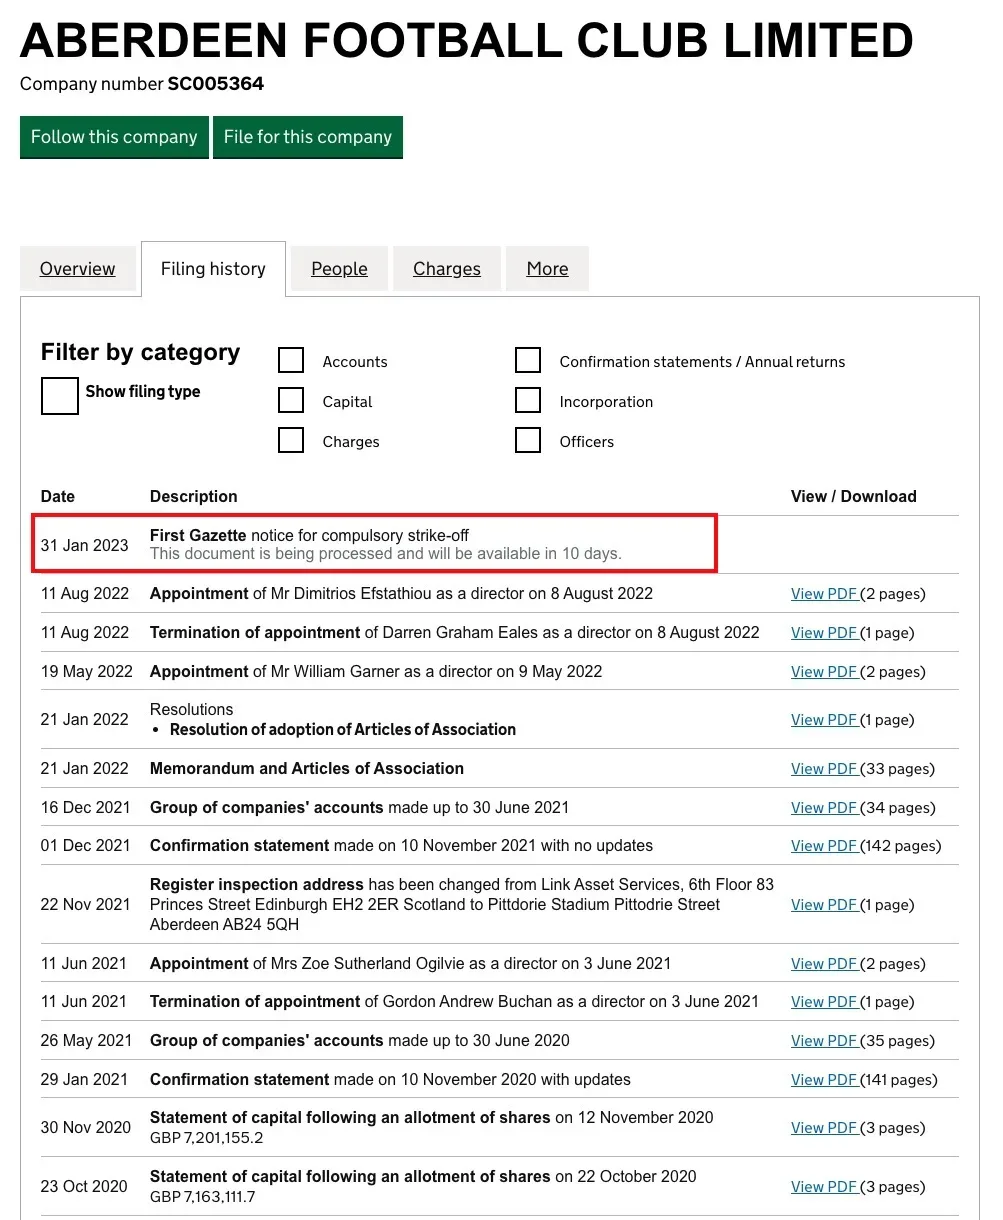Image resolution: width=1003 pixels, height=1220 pixels.
Task: Click the company number SC005364
Action: click(216, 84)
